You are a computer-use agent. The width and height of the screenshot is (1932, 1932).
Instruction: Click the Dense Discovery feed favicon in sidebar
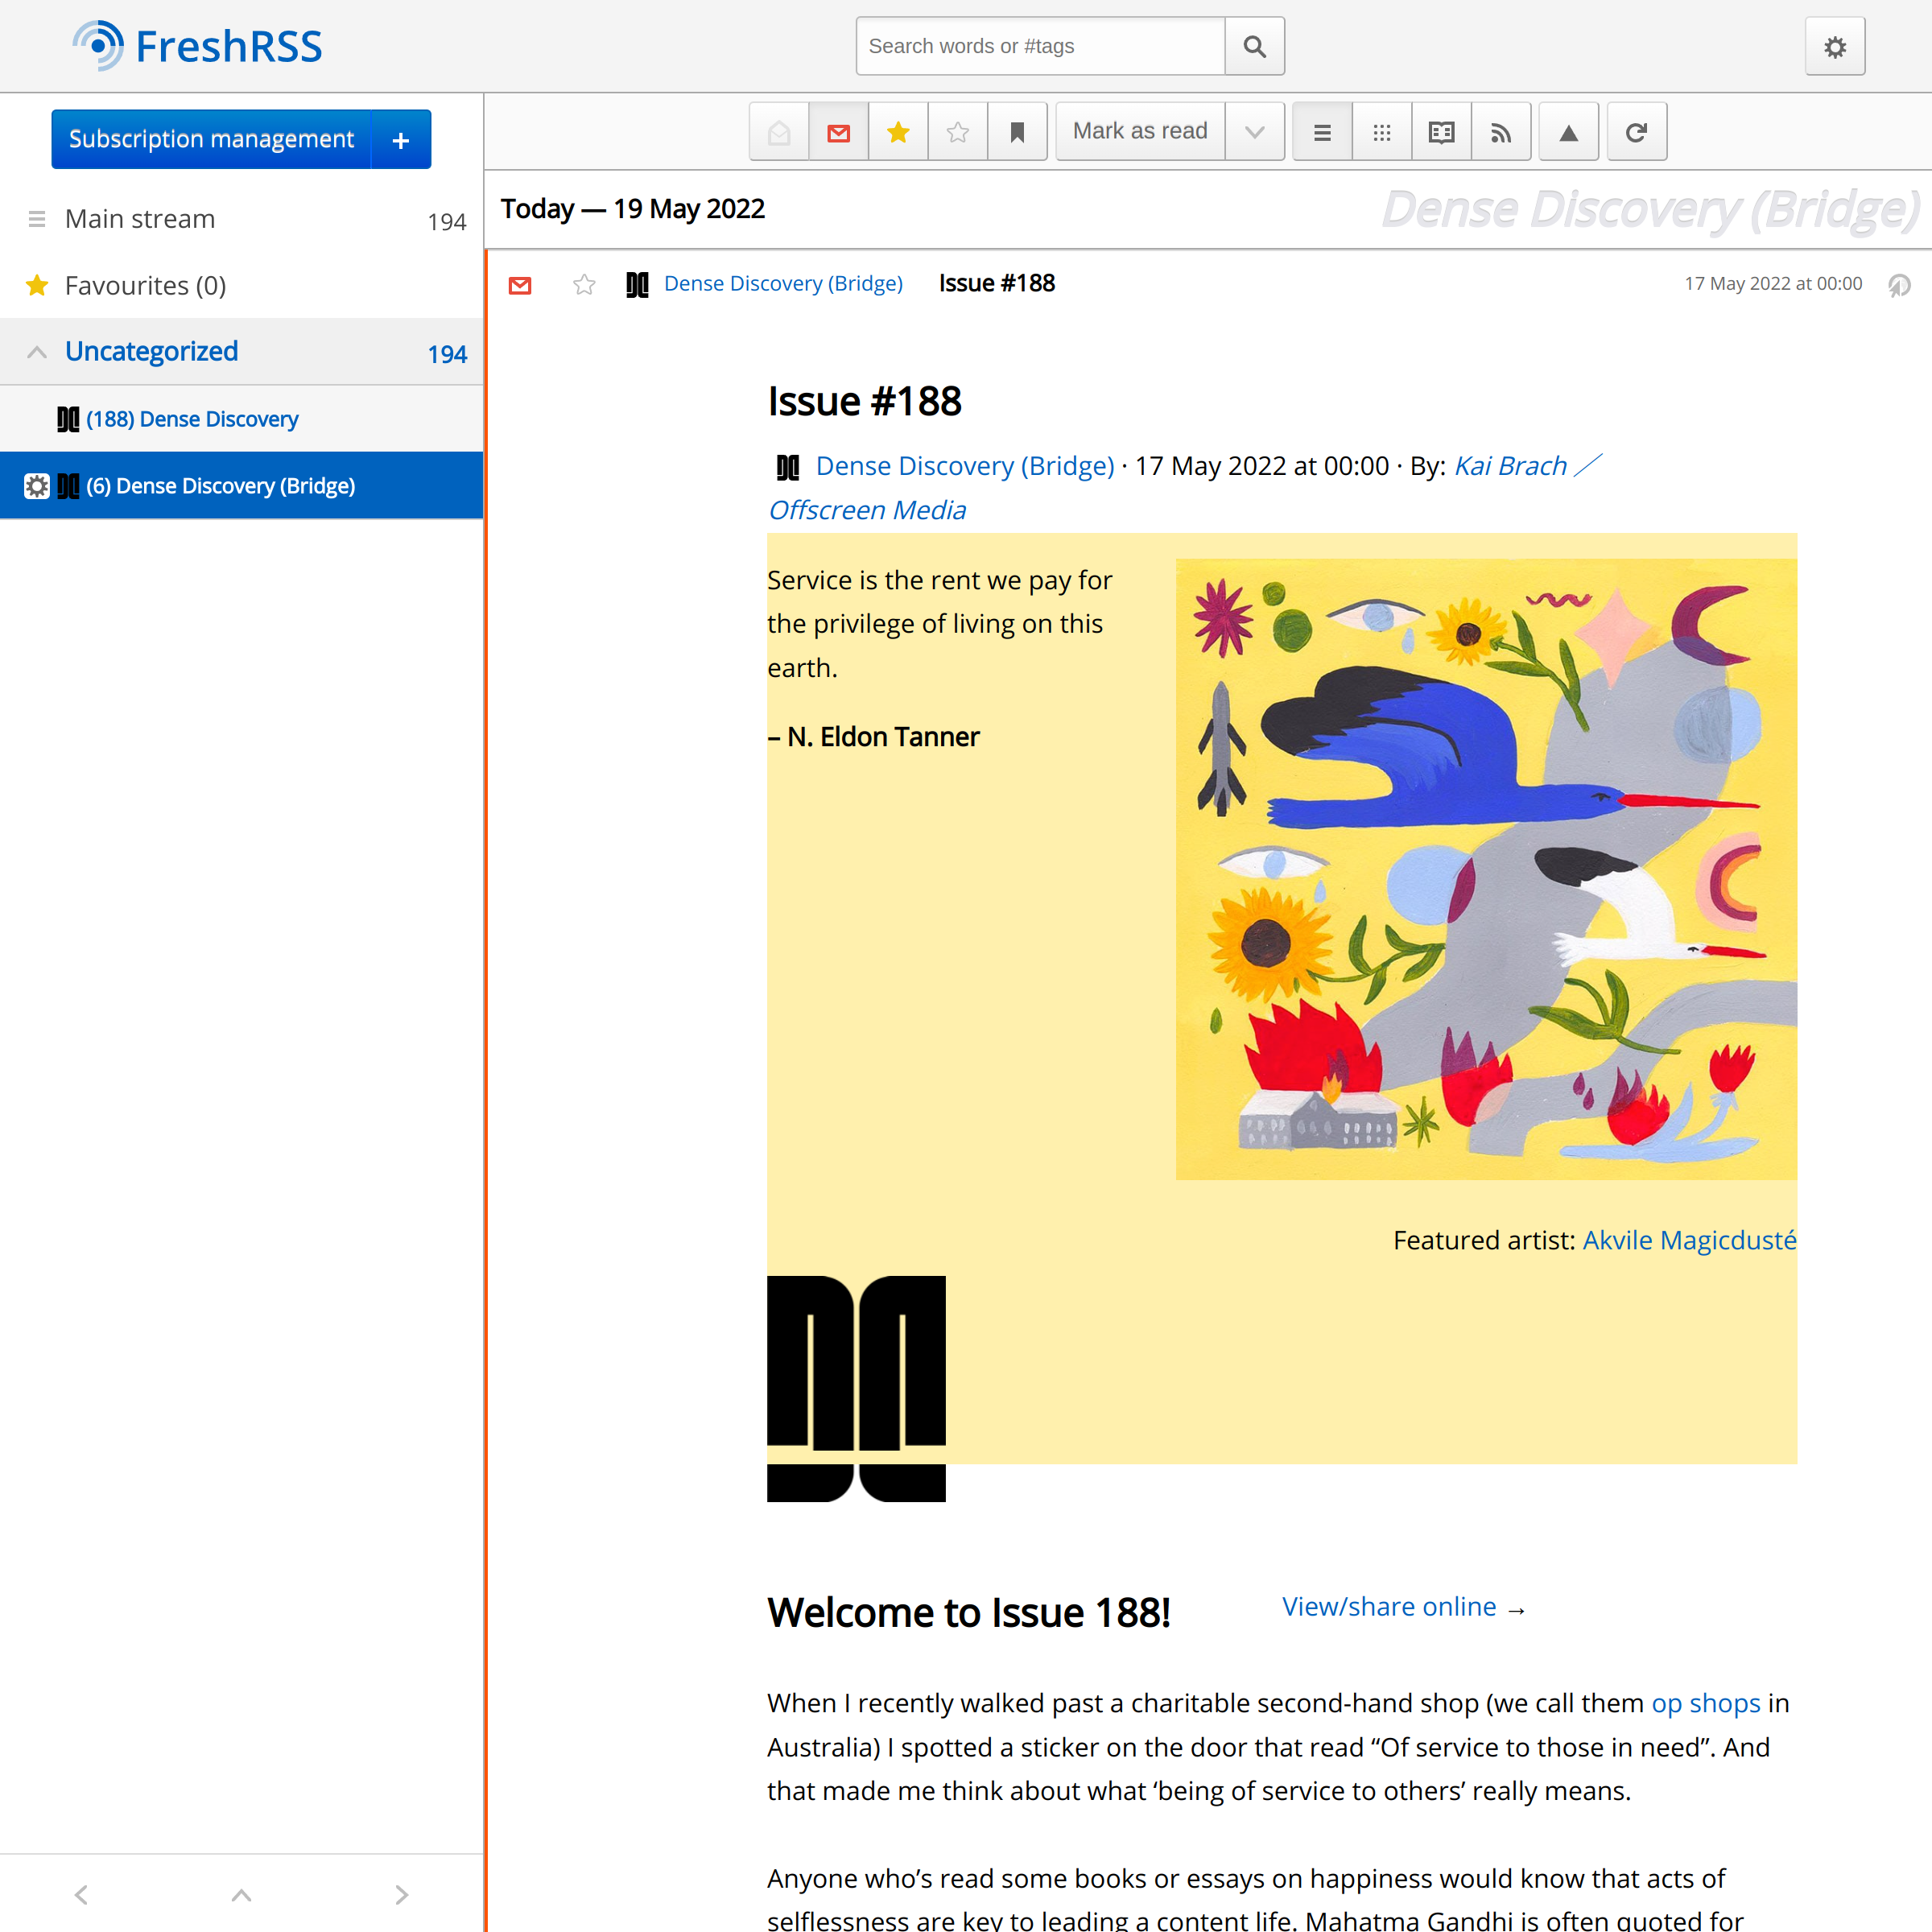(68, 419)
